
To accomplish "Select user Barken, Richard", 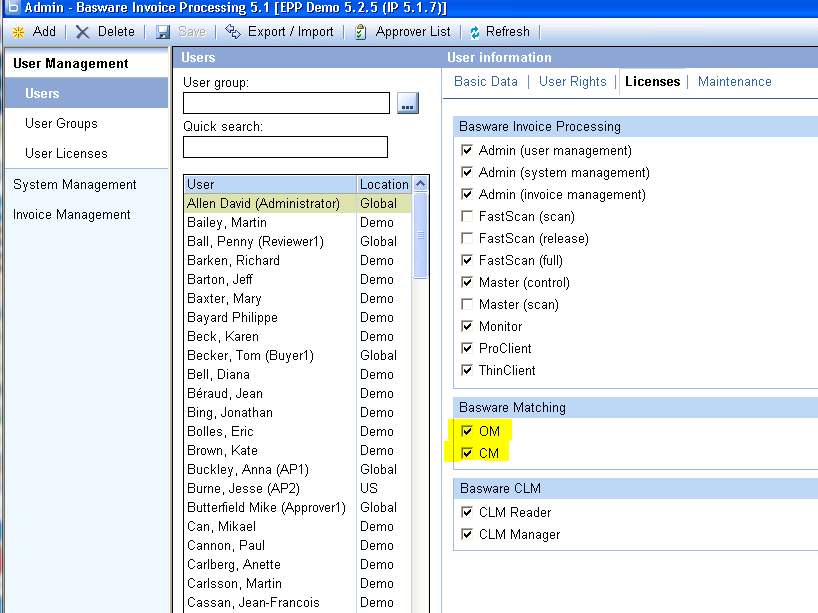I will click(298, 260).
